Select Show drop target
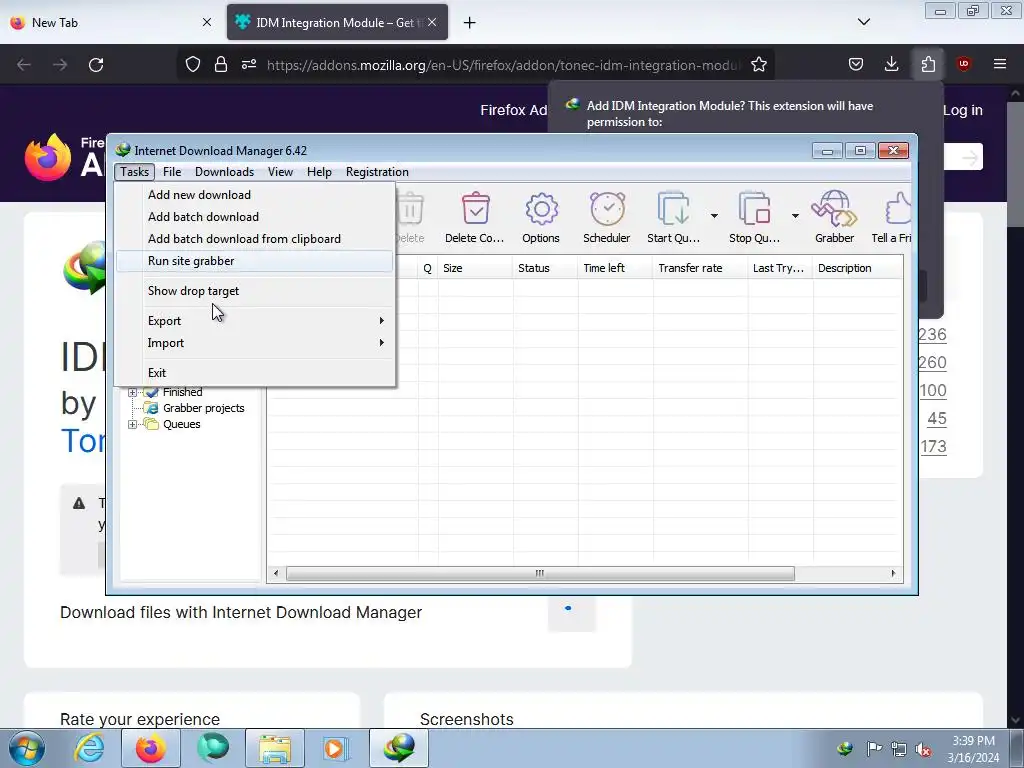 (x=255, y=291)
